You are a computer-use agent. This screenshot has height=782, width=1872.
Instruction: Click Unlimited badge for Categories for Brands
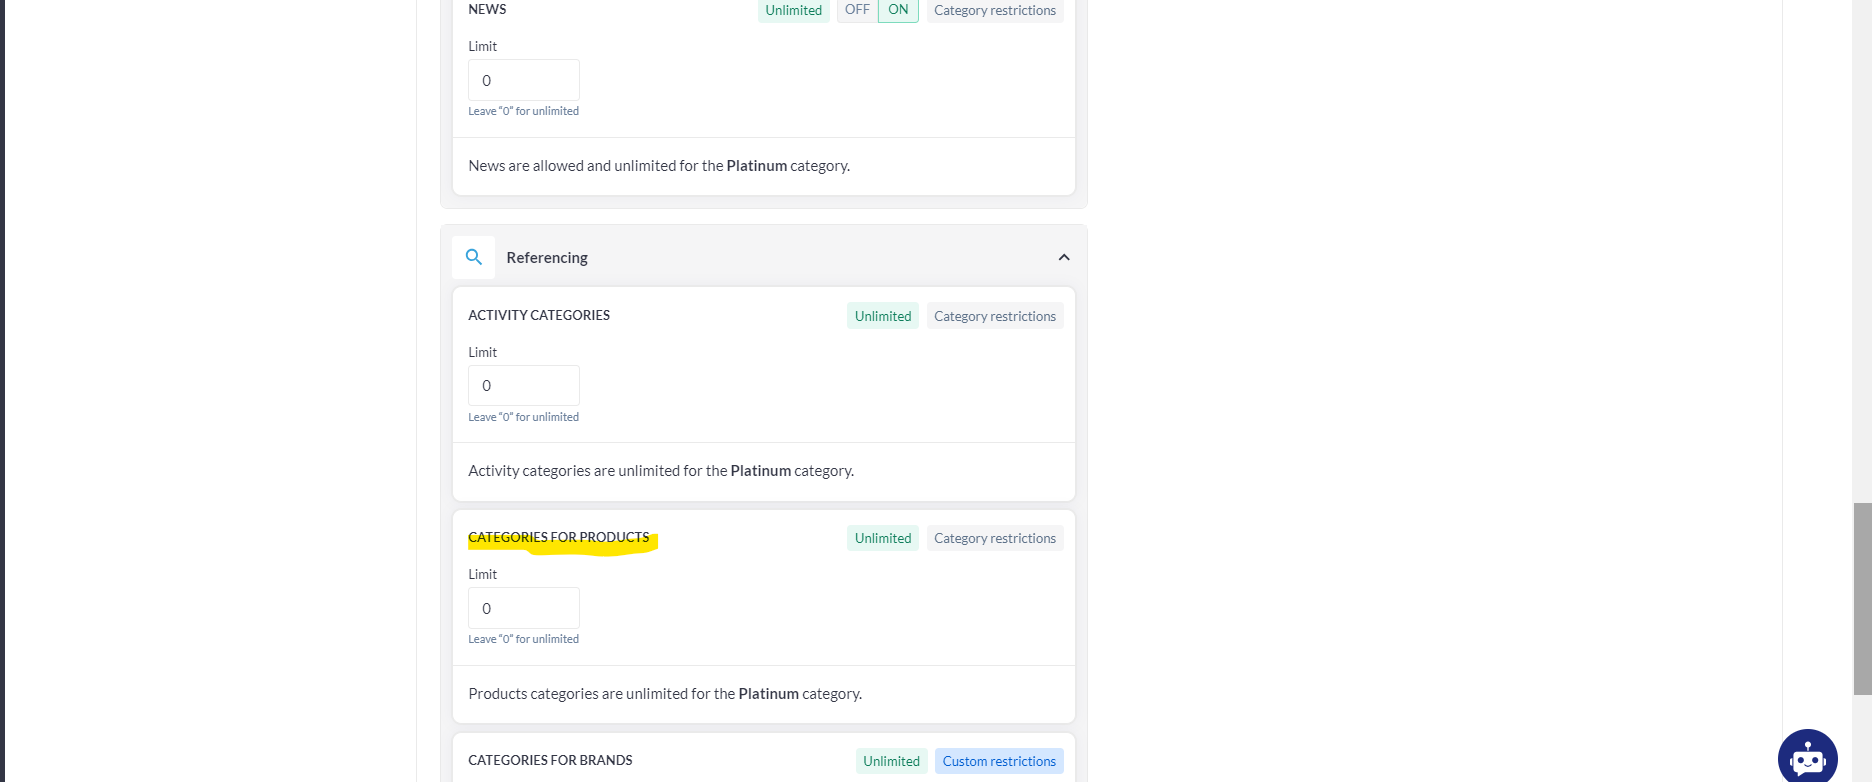(891, 761)
